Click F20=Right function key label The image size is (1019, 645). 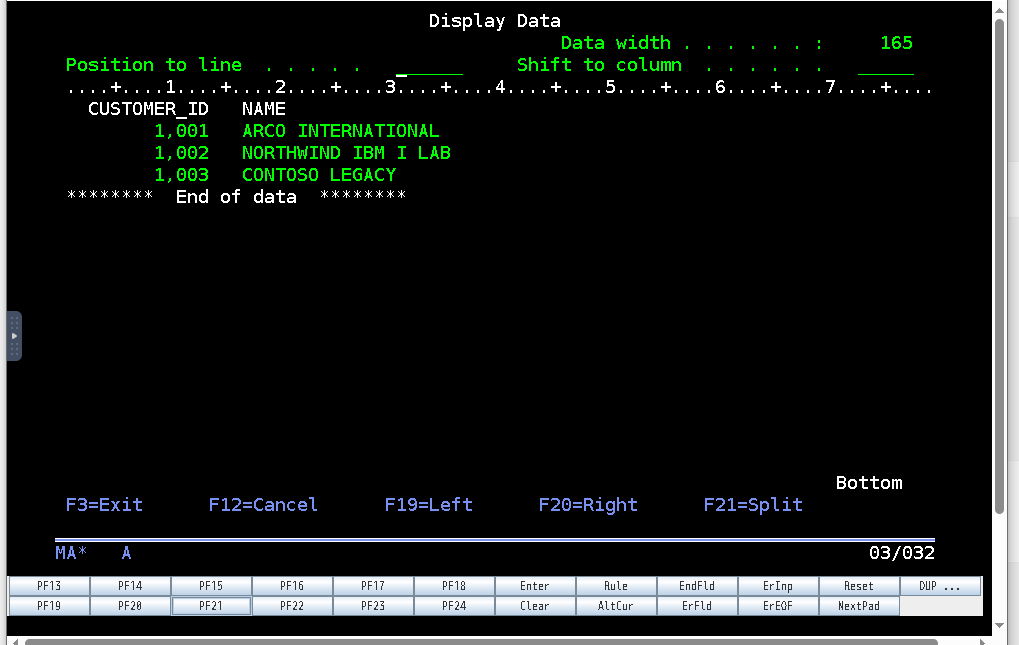pos(588,505)
